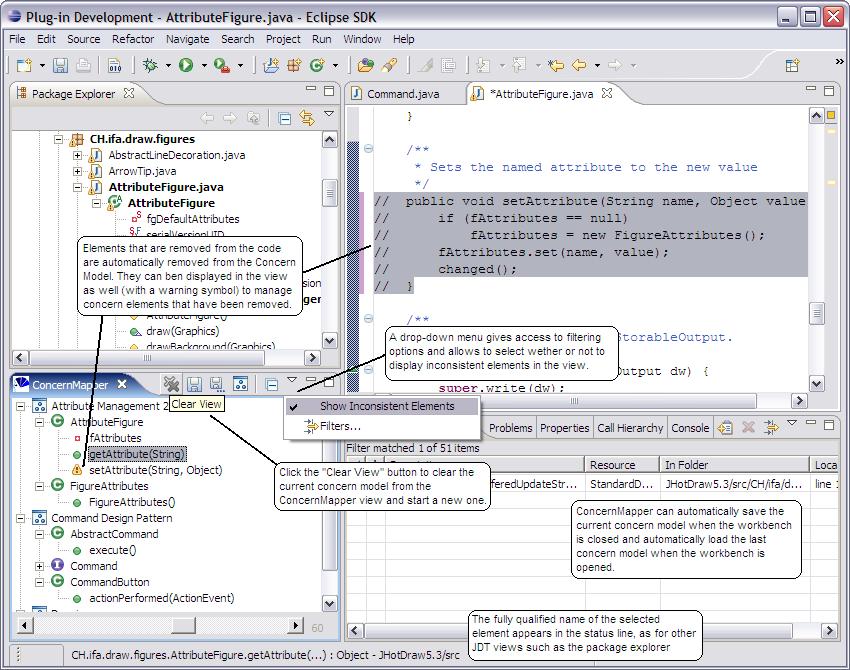Switch to the Call Hierarchy tab
Viewport: 850px width, 670px height.
point(630,428)
